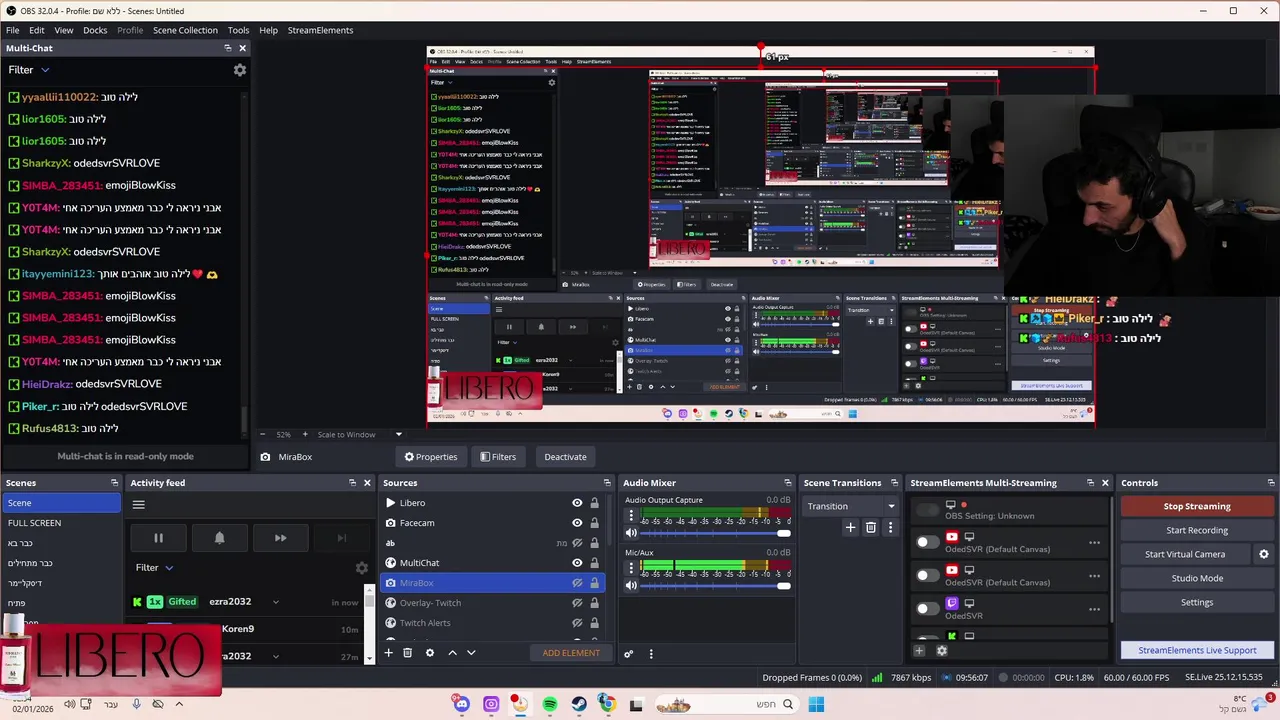This screenshot has height=720, width=1280.
Task: Click the ADD ELEMENT button
Action: coord(571,653)
